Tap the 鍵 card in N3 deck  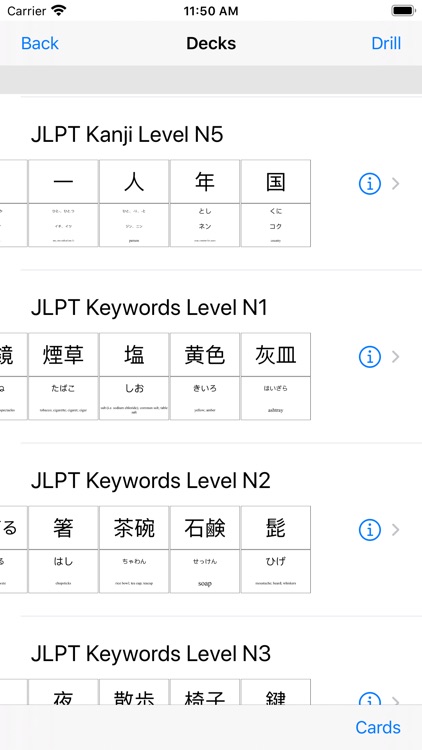pyautogui.click(x=276, y=692)
